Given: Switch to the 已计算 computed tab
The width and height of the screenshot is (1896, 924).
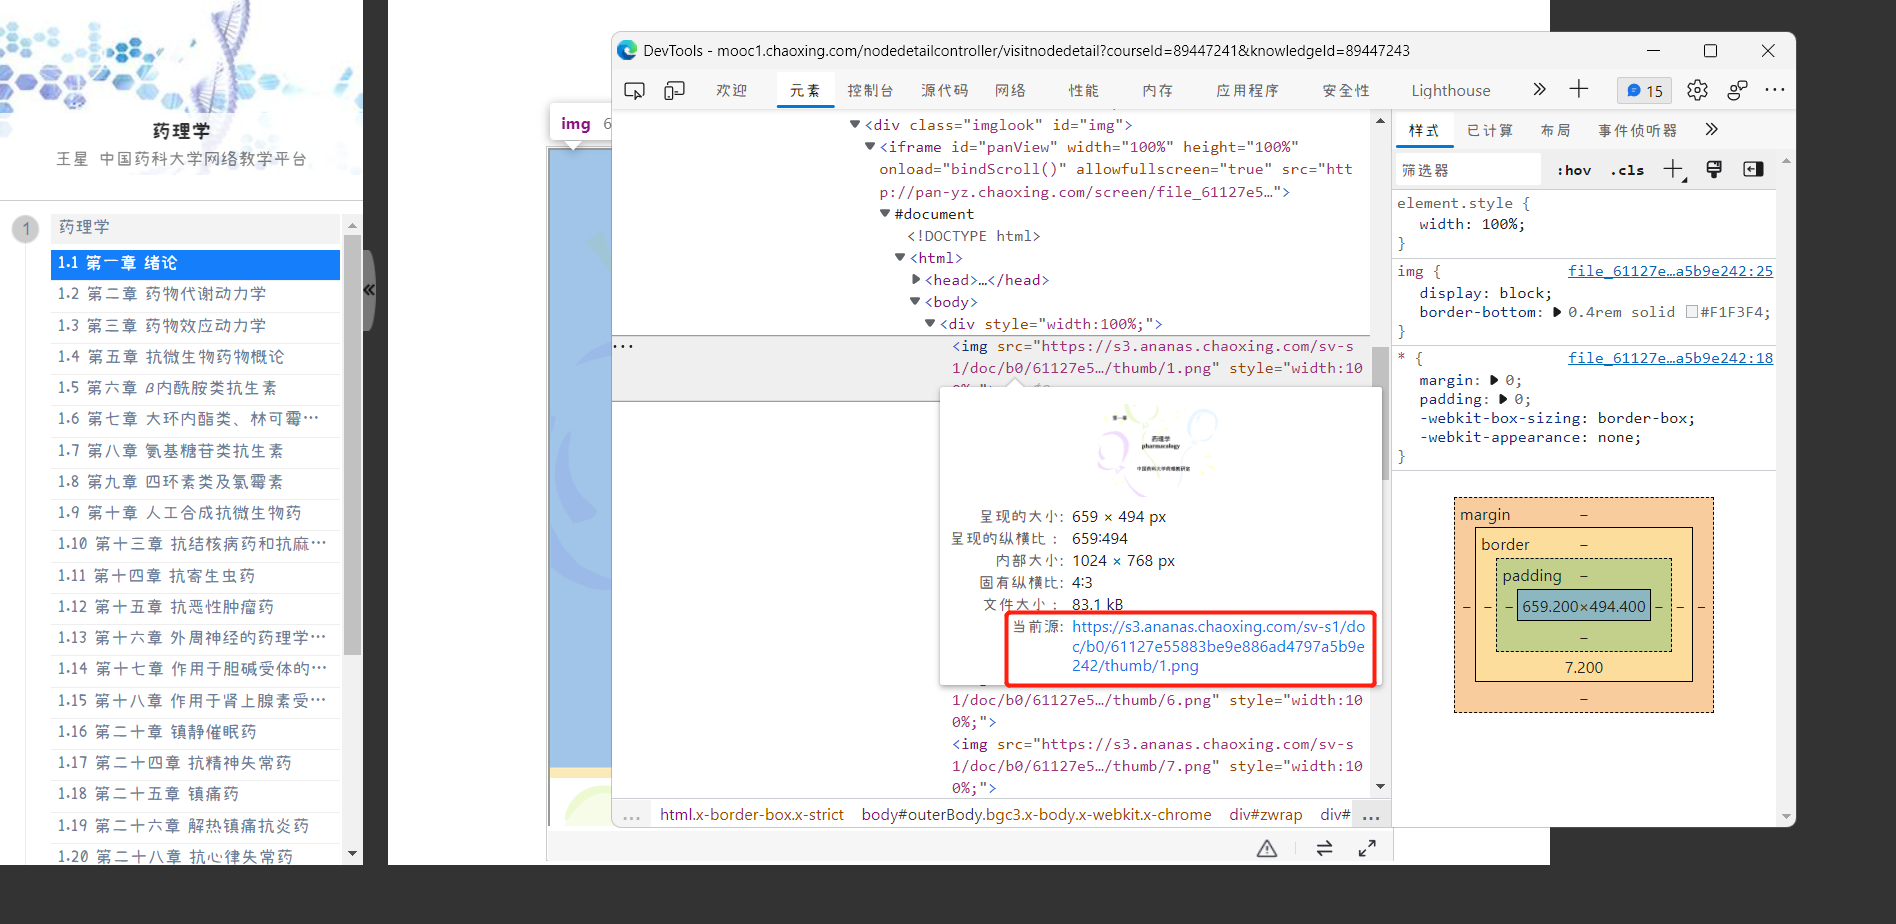Looking at the screenshot, I should point(1489,130).
